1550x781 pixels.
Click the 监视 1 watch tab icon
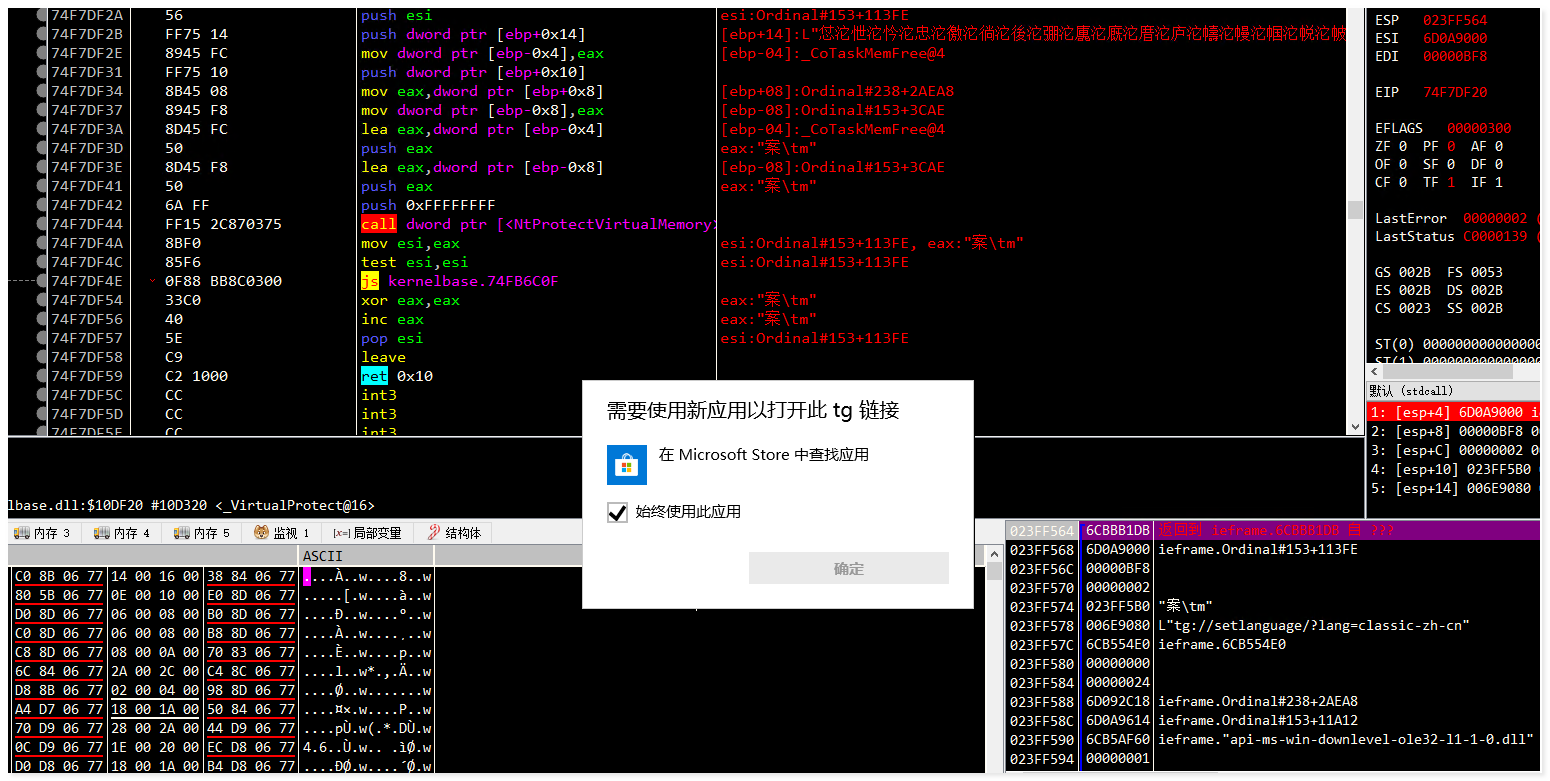262,533
